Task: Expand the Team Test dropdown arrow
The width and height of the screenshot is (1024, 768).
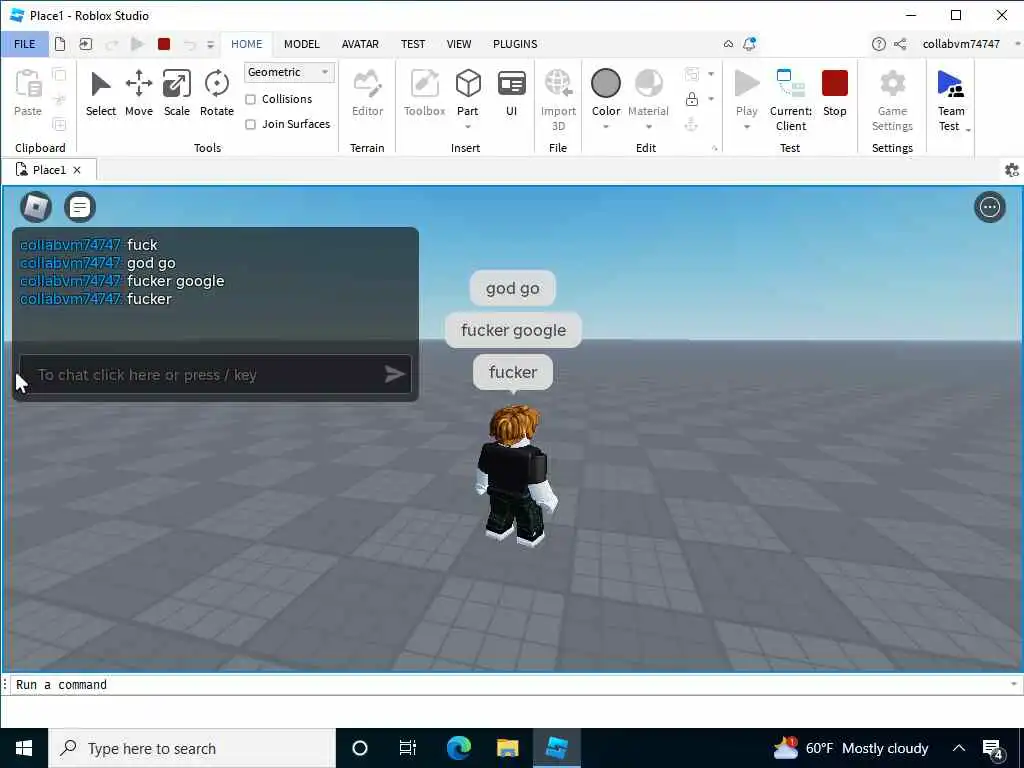Action: (x=968, y=131)
